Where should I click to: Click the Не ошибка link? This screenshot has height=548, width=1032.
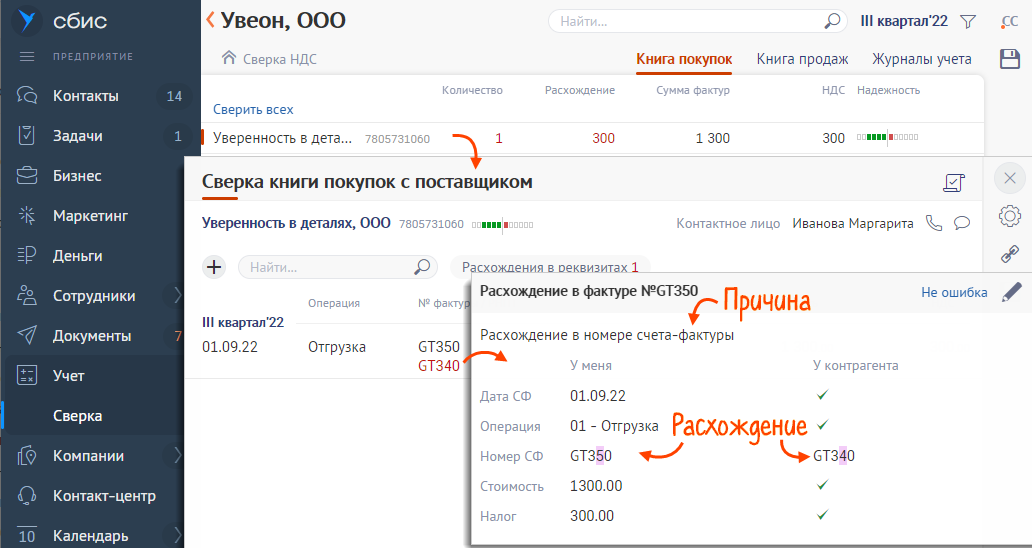pyautogui.click(x=954, y=293)
